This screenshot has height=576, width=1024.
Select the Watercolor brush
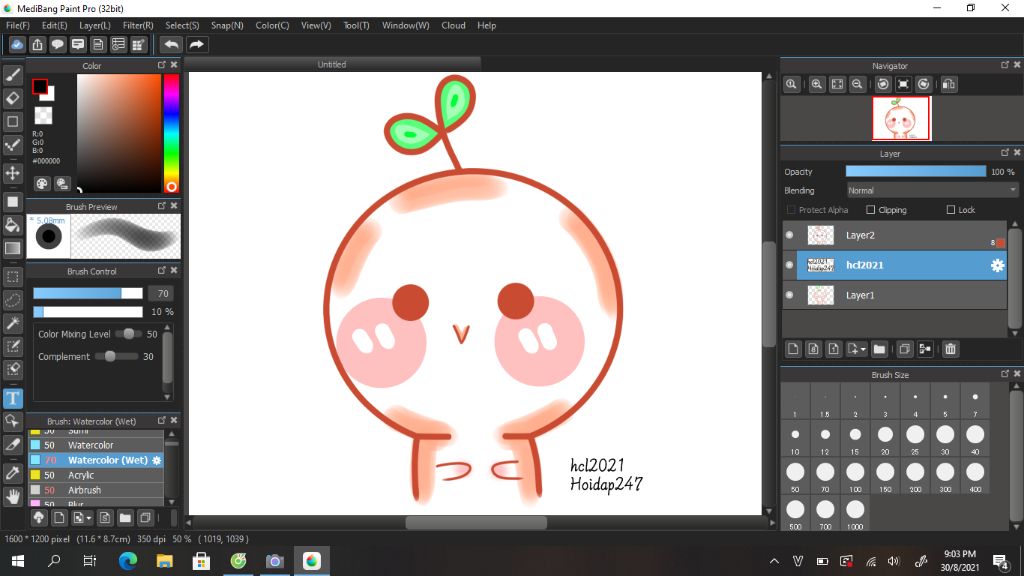click(x=95, y=445)
